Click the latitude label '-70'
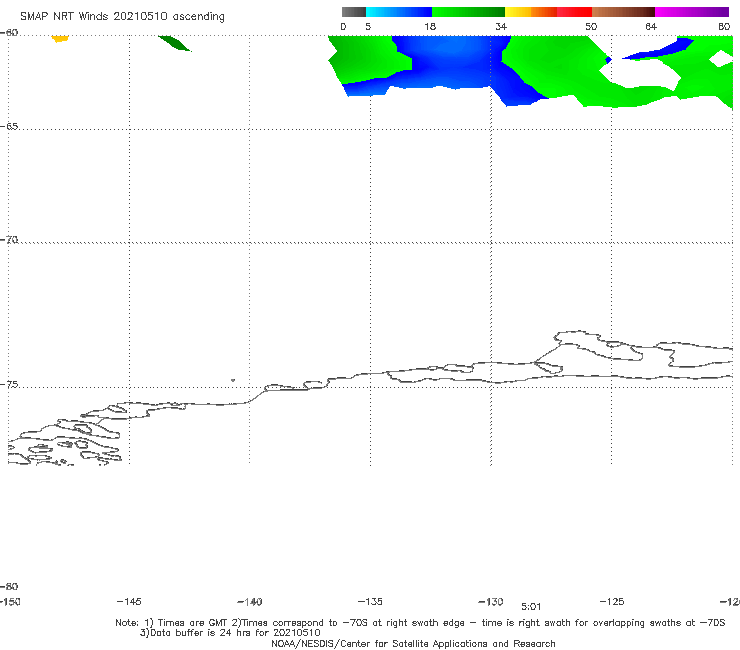Screen dimensions: 740x650 9,240
